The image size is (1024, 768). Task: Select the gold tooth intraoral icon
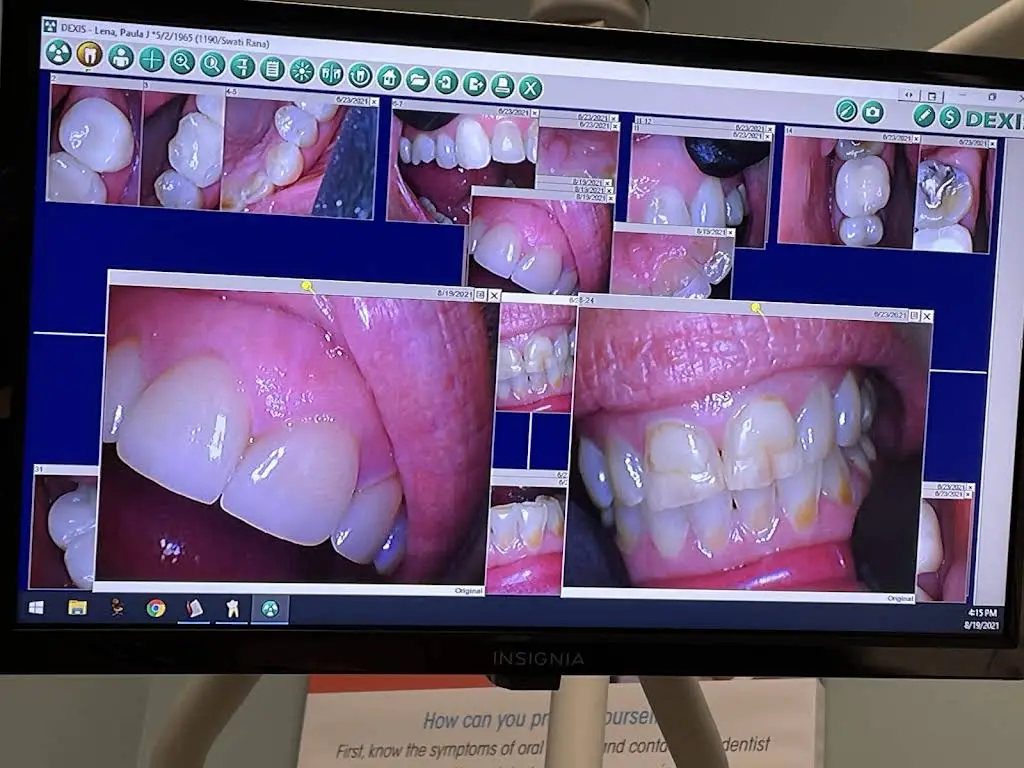(x=89, y=56)
